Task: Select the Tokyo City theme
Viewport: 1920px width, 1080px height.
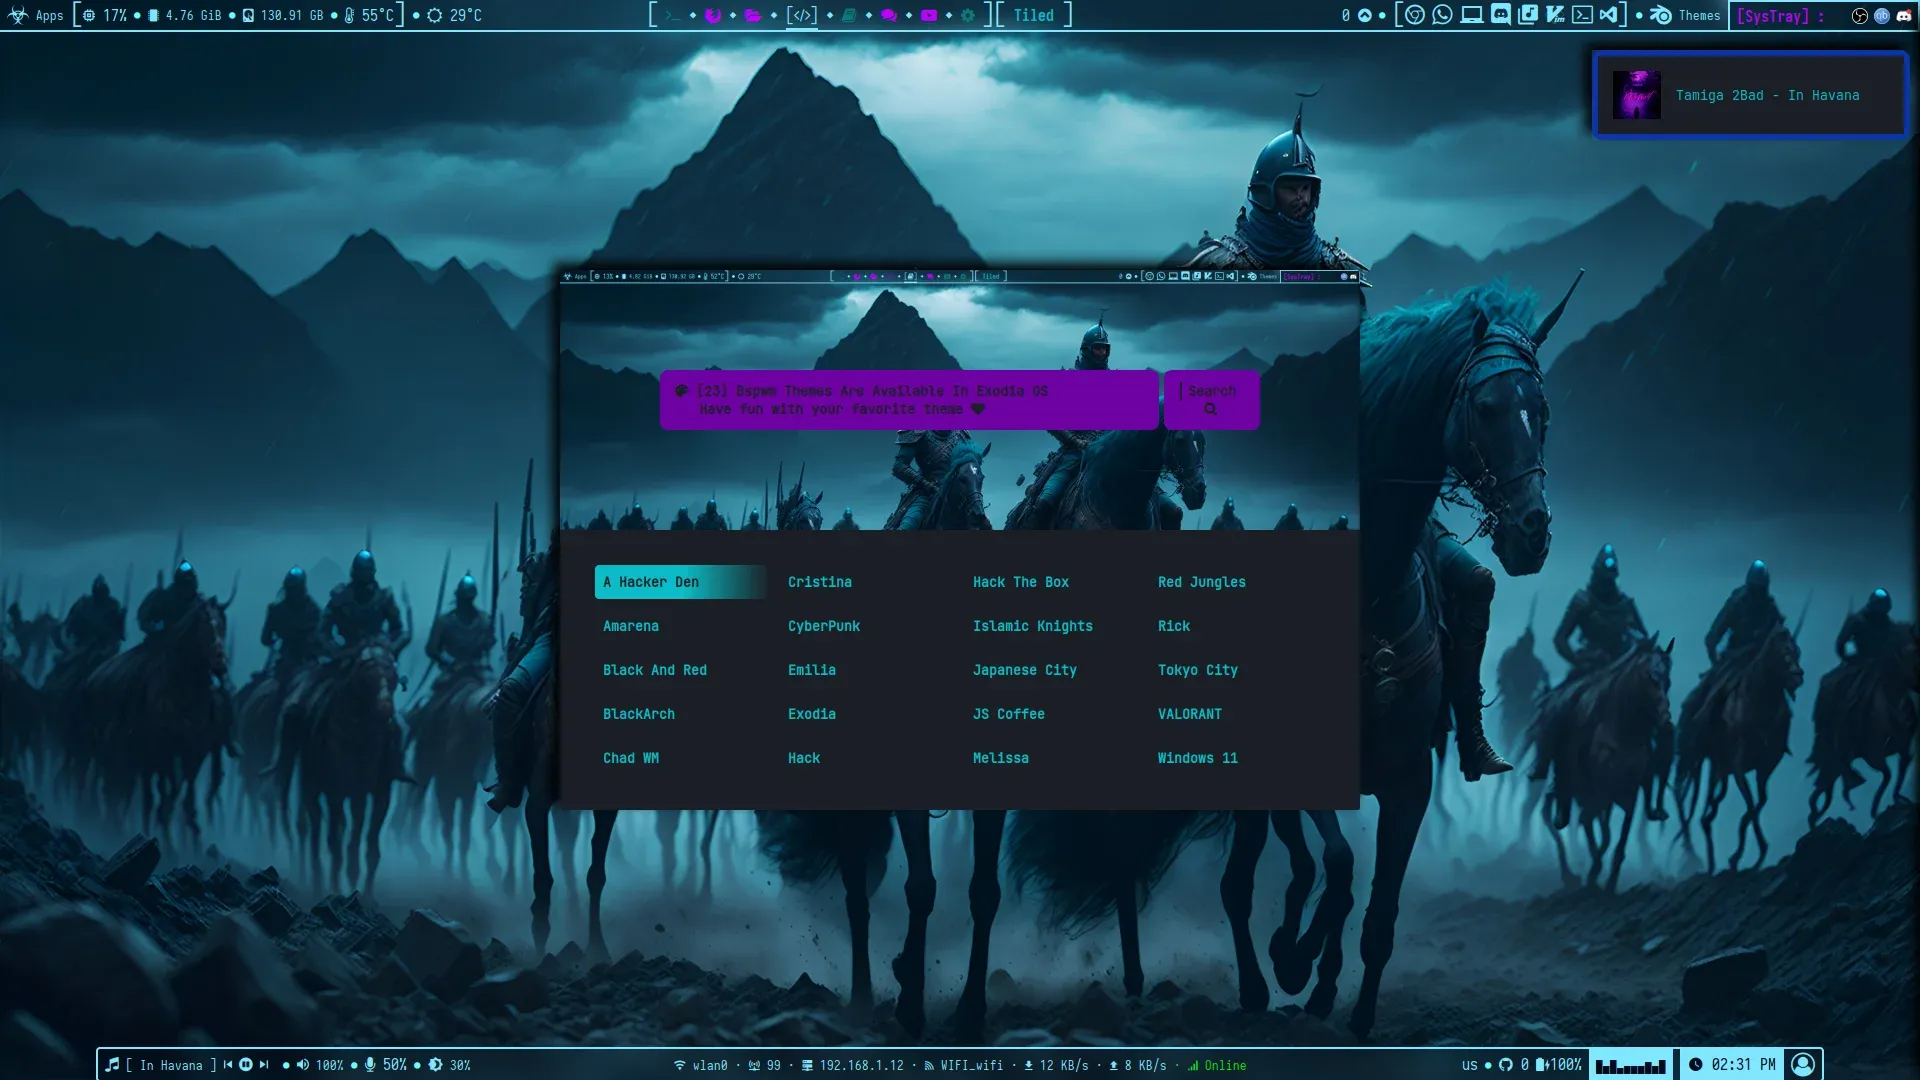Action: [1196, 670]
